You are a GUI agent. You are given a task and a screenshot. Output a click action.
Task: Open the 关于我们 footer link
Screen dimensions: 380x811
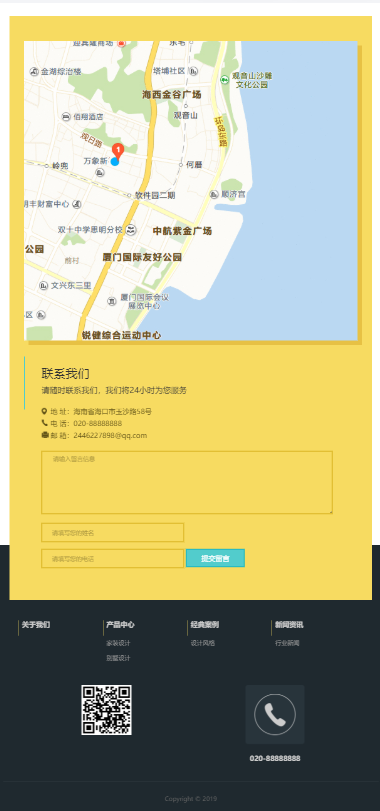[x=36, y=625]
